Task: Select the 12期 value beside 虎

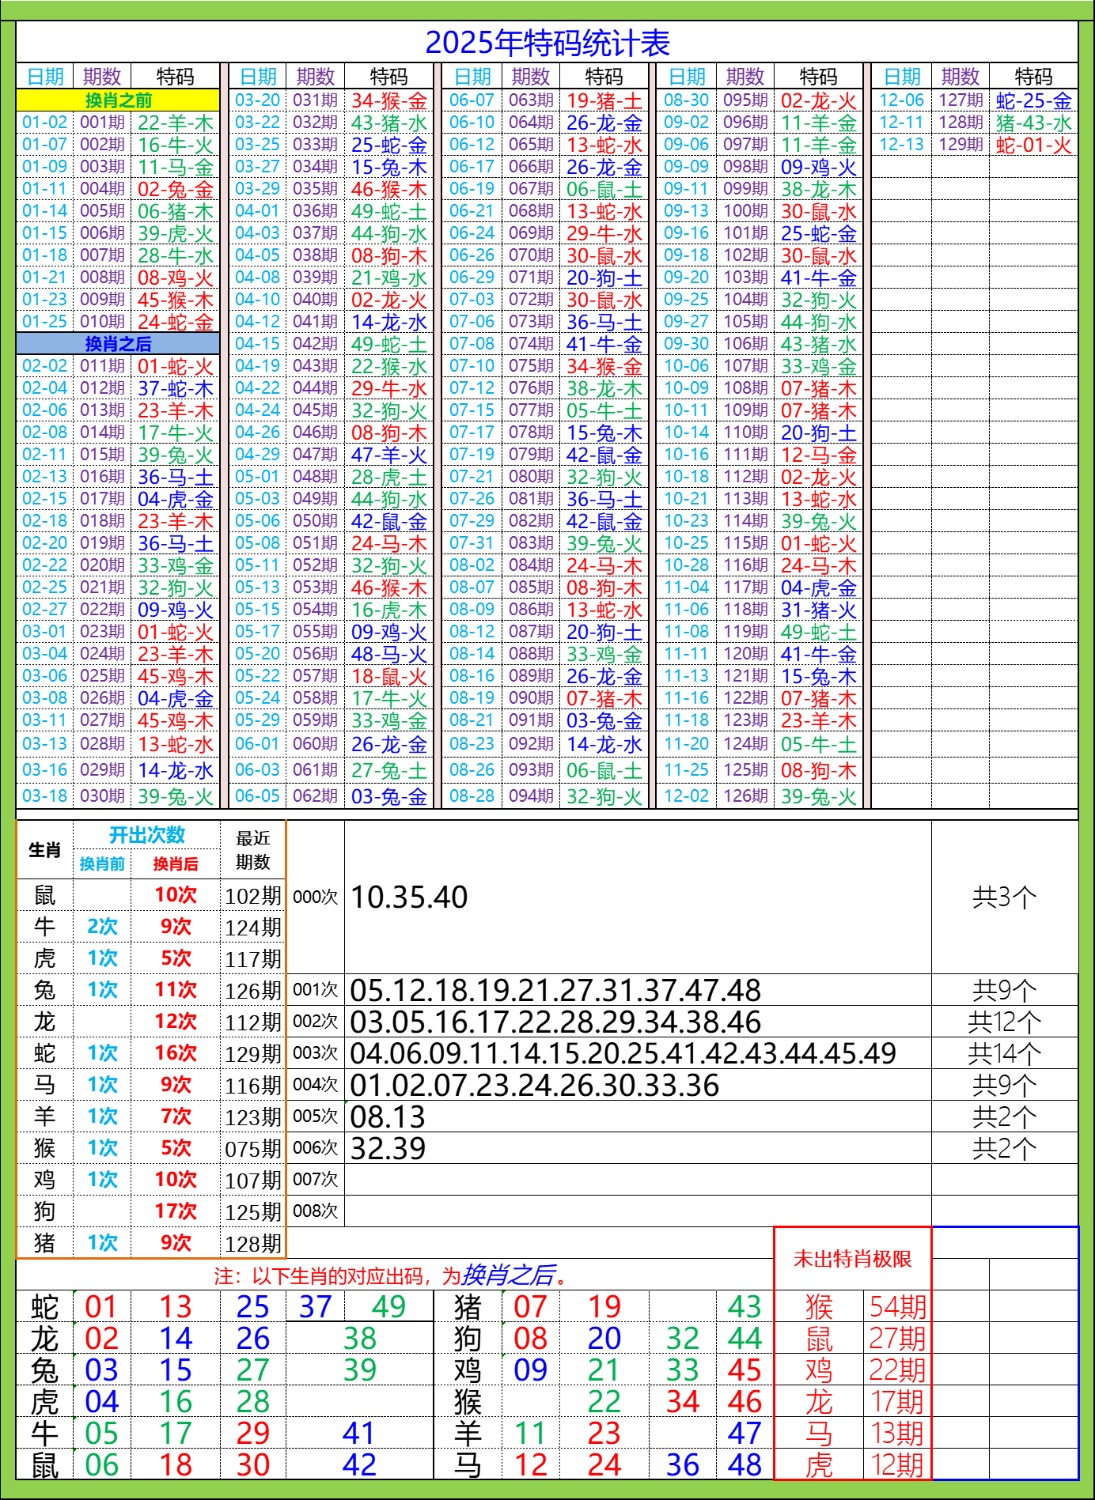Action: [897, 1465]
